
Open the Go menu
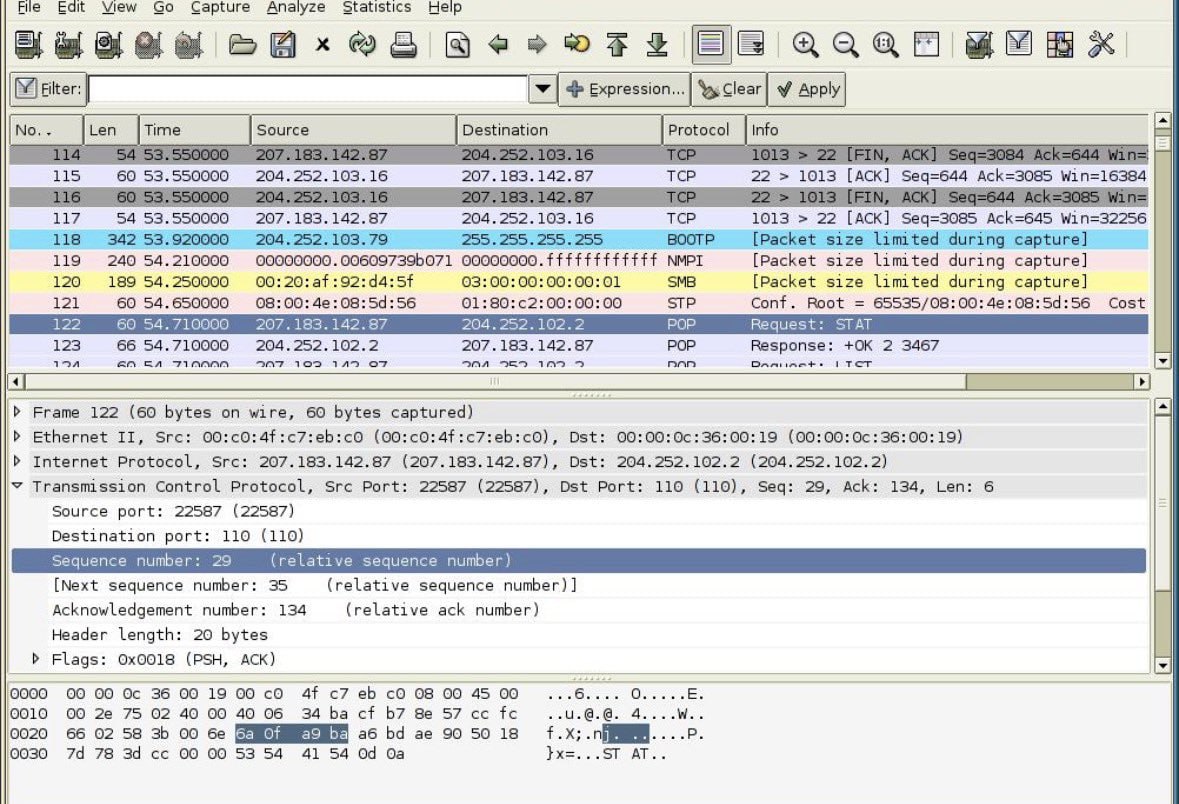coord(163,8)
